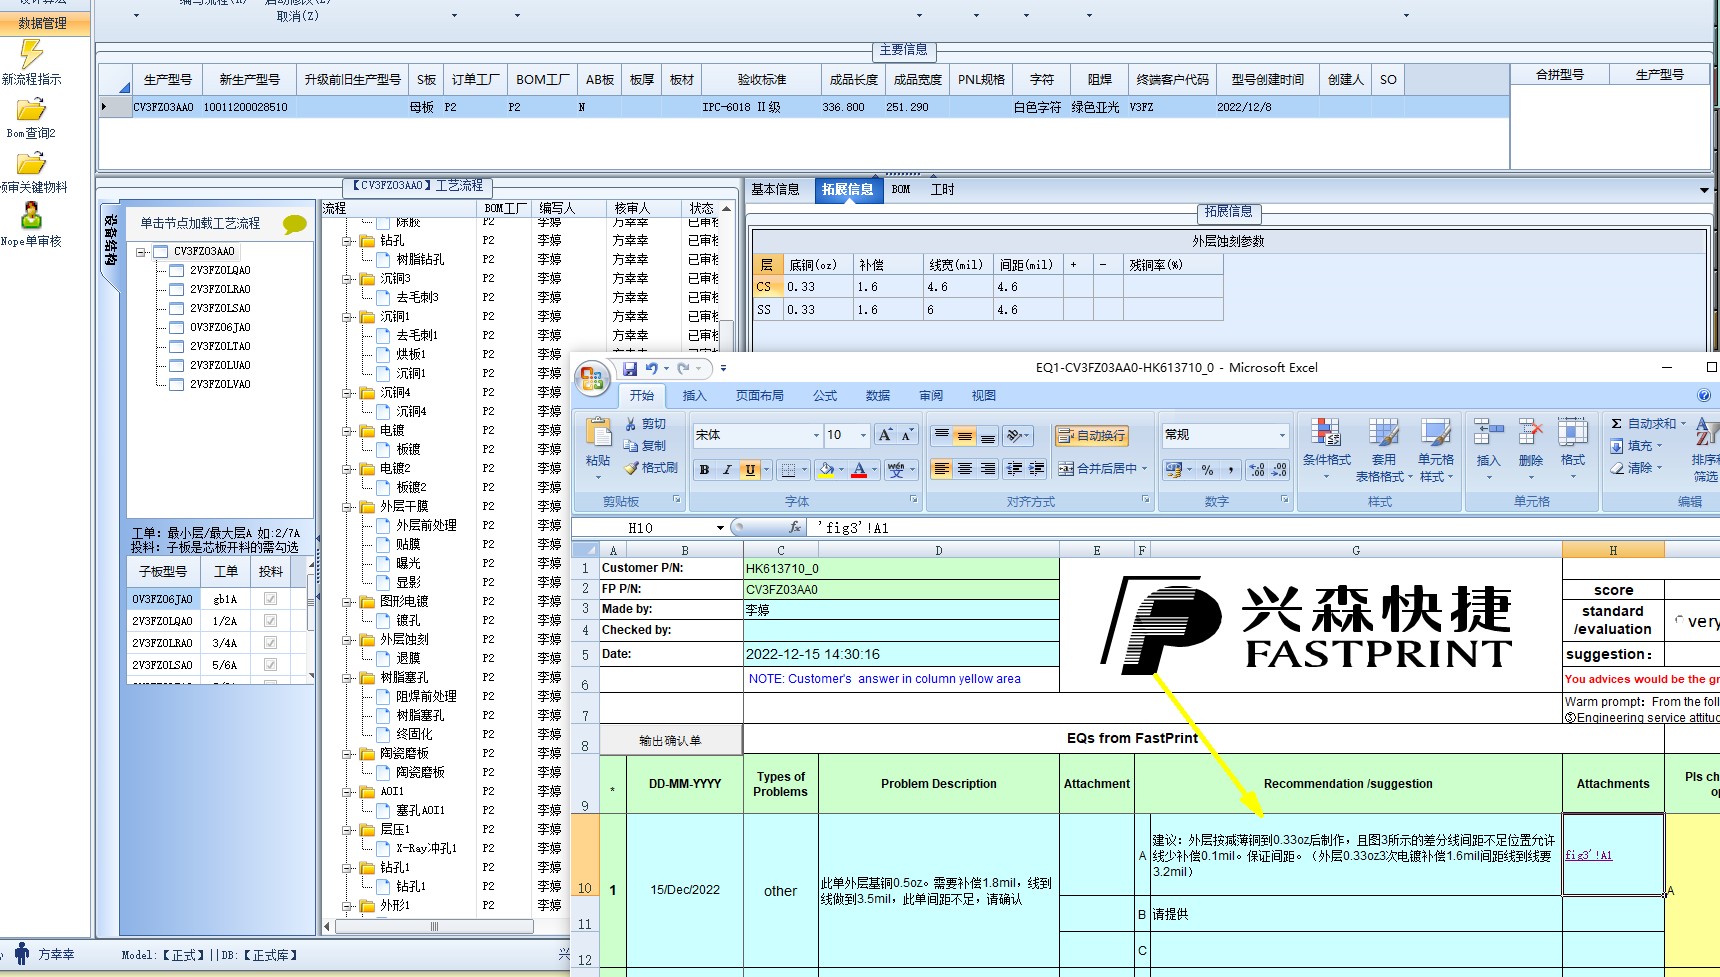Open the font name 宋体 dropdown
Image resolution: width=1720 pixels, height=977 pixels.
coord(816,435)
